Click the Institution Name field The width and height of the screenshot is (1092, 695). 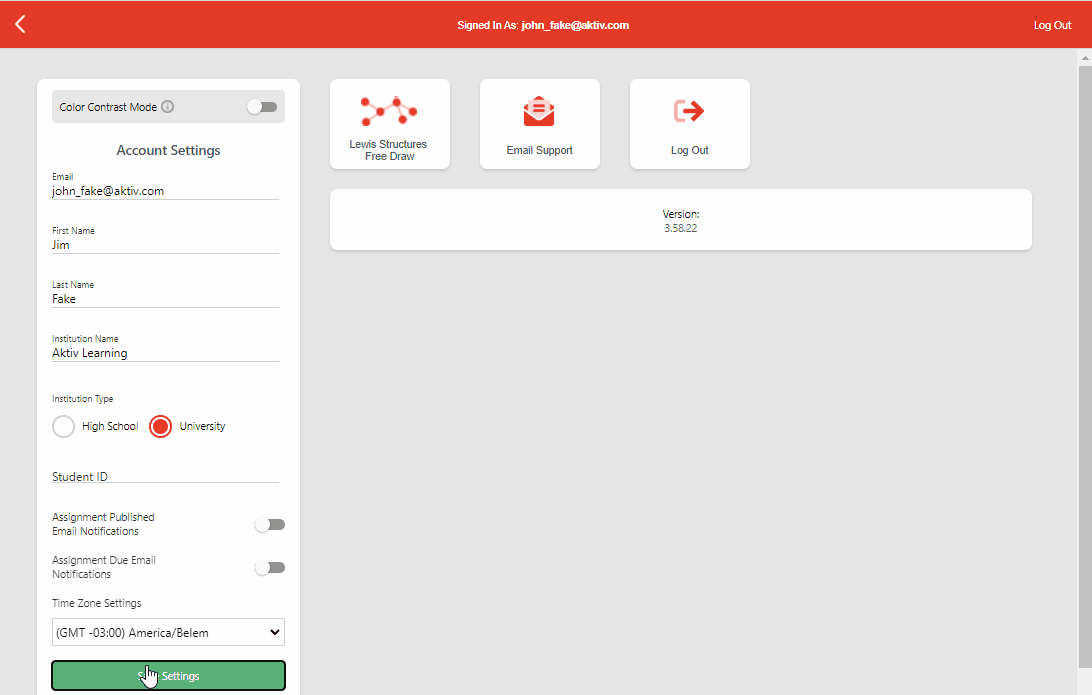click(x=165, y=352)
